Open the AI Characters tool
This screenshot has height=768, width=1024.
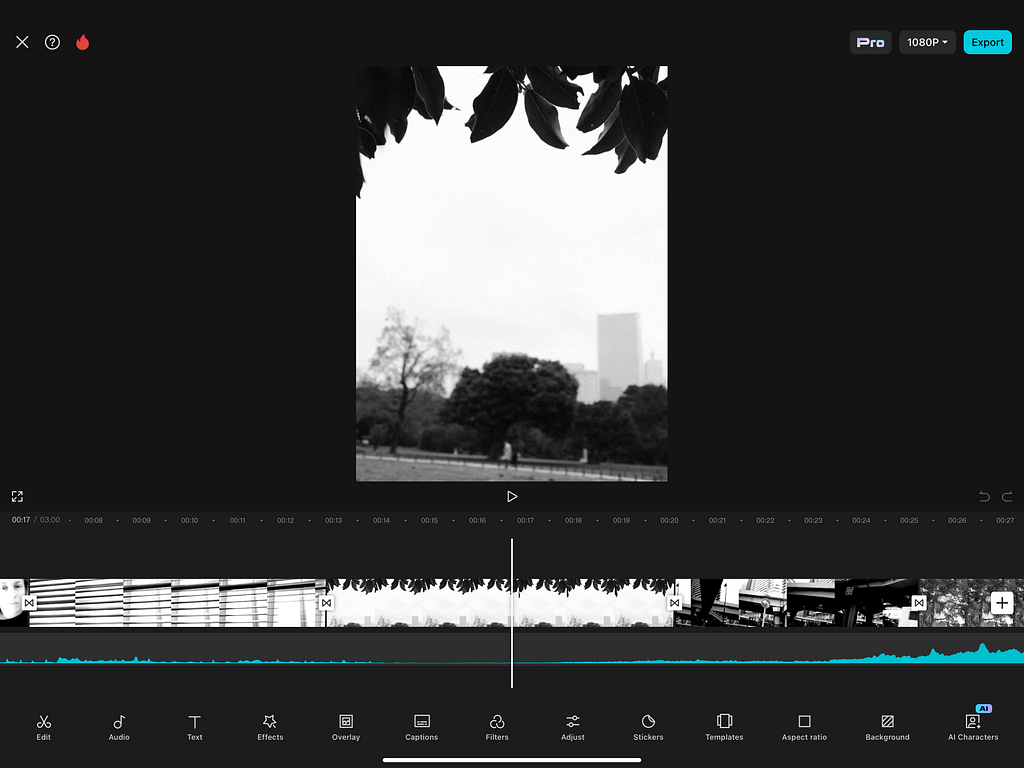point(973,725)
